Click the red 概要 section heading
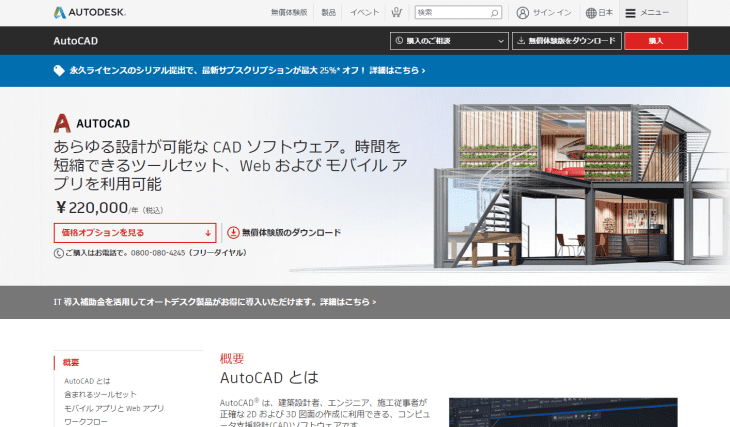Screen dimensions: 730x427 (232, 359)
